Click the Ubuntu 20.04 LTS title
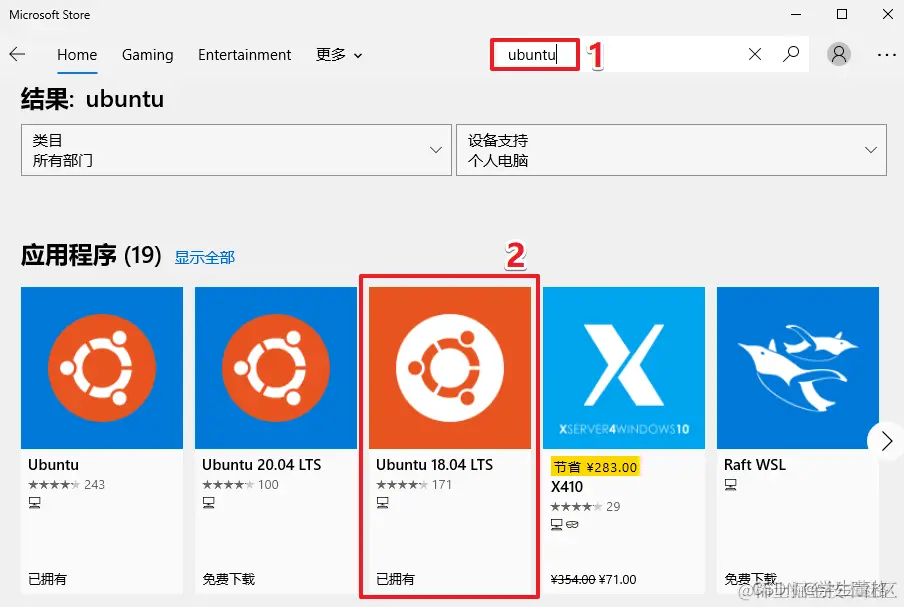Viewport: 904px width, 607px height. click(261, 465)
